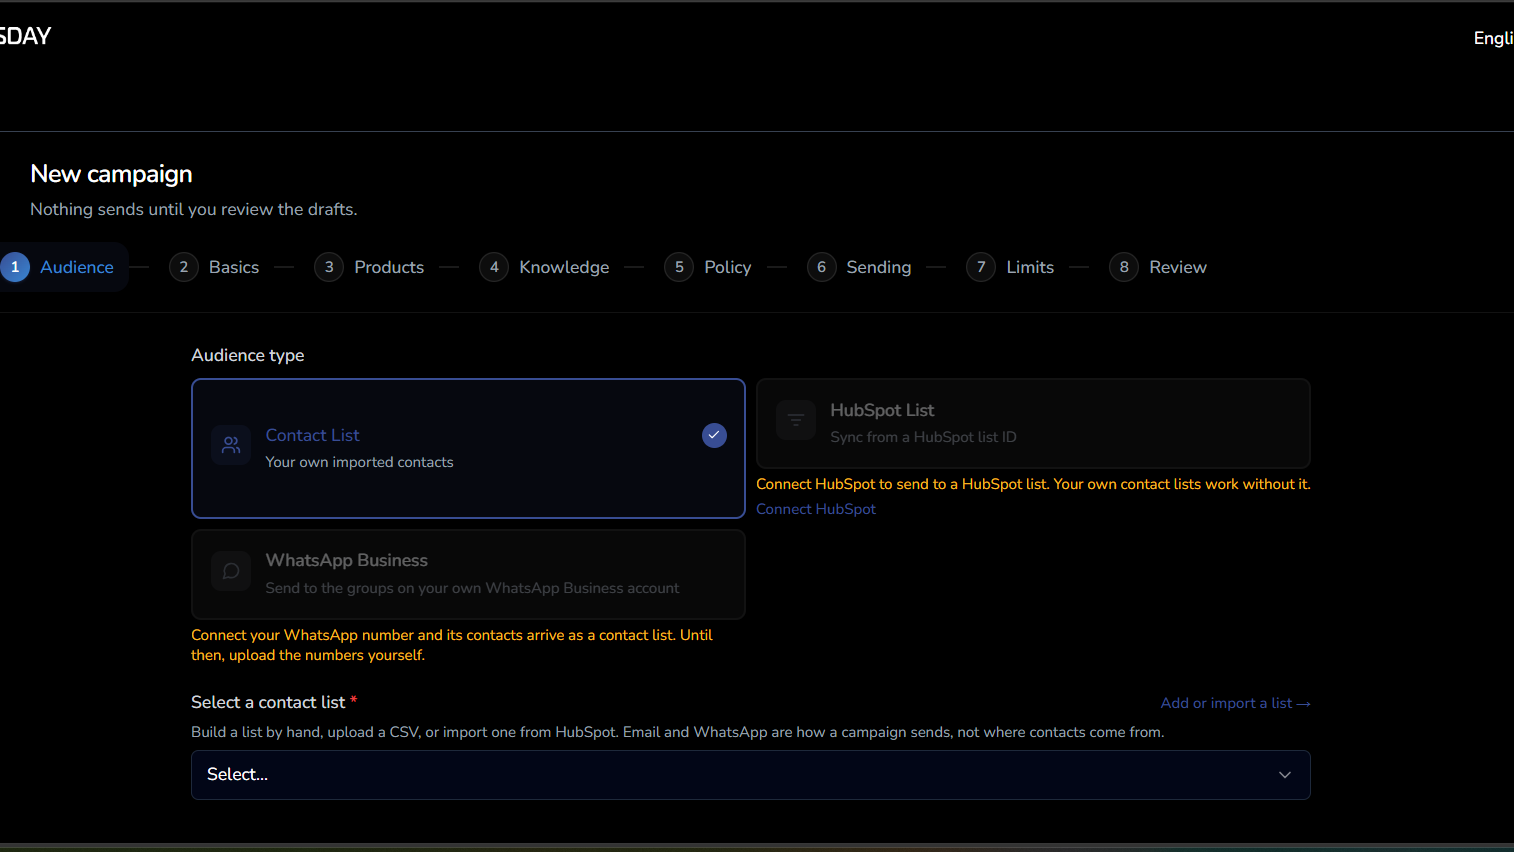
Task: Click the chevron in the contact list select
Action: tap(1285, 775)
